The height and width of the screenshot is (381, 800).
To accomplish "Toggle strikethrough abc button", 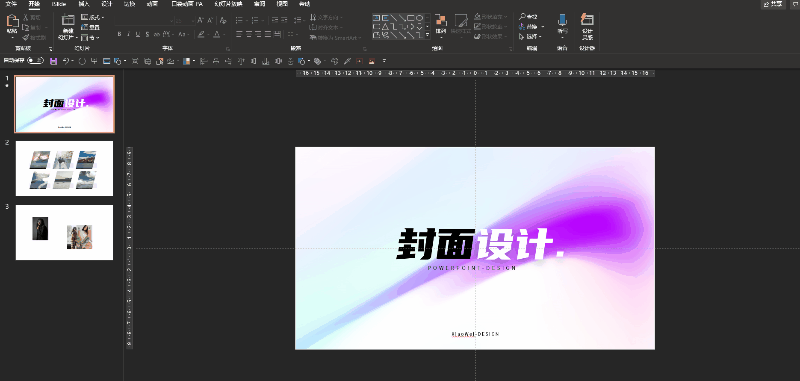I will pos(157,35).
